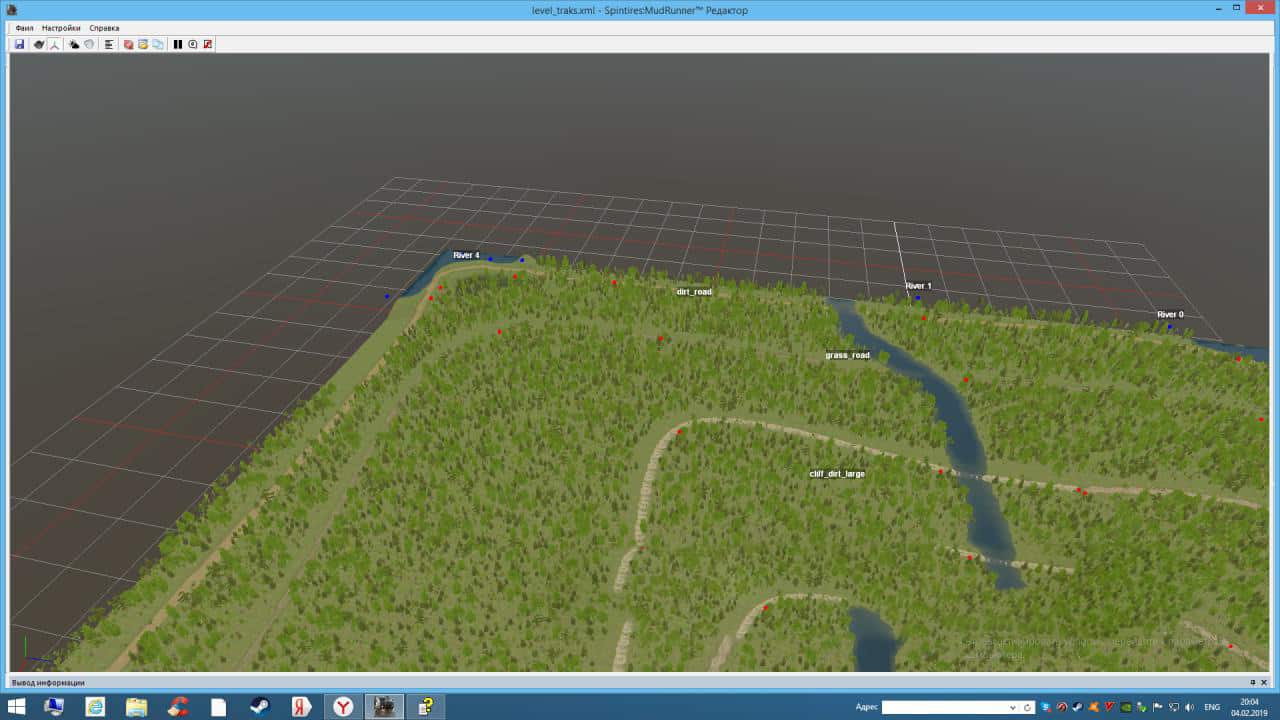Viewport: 1280px width, 720px height.
Task: Close the Вывод информации output panel
Action: 1265,682
